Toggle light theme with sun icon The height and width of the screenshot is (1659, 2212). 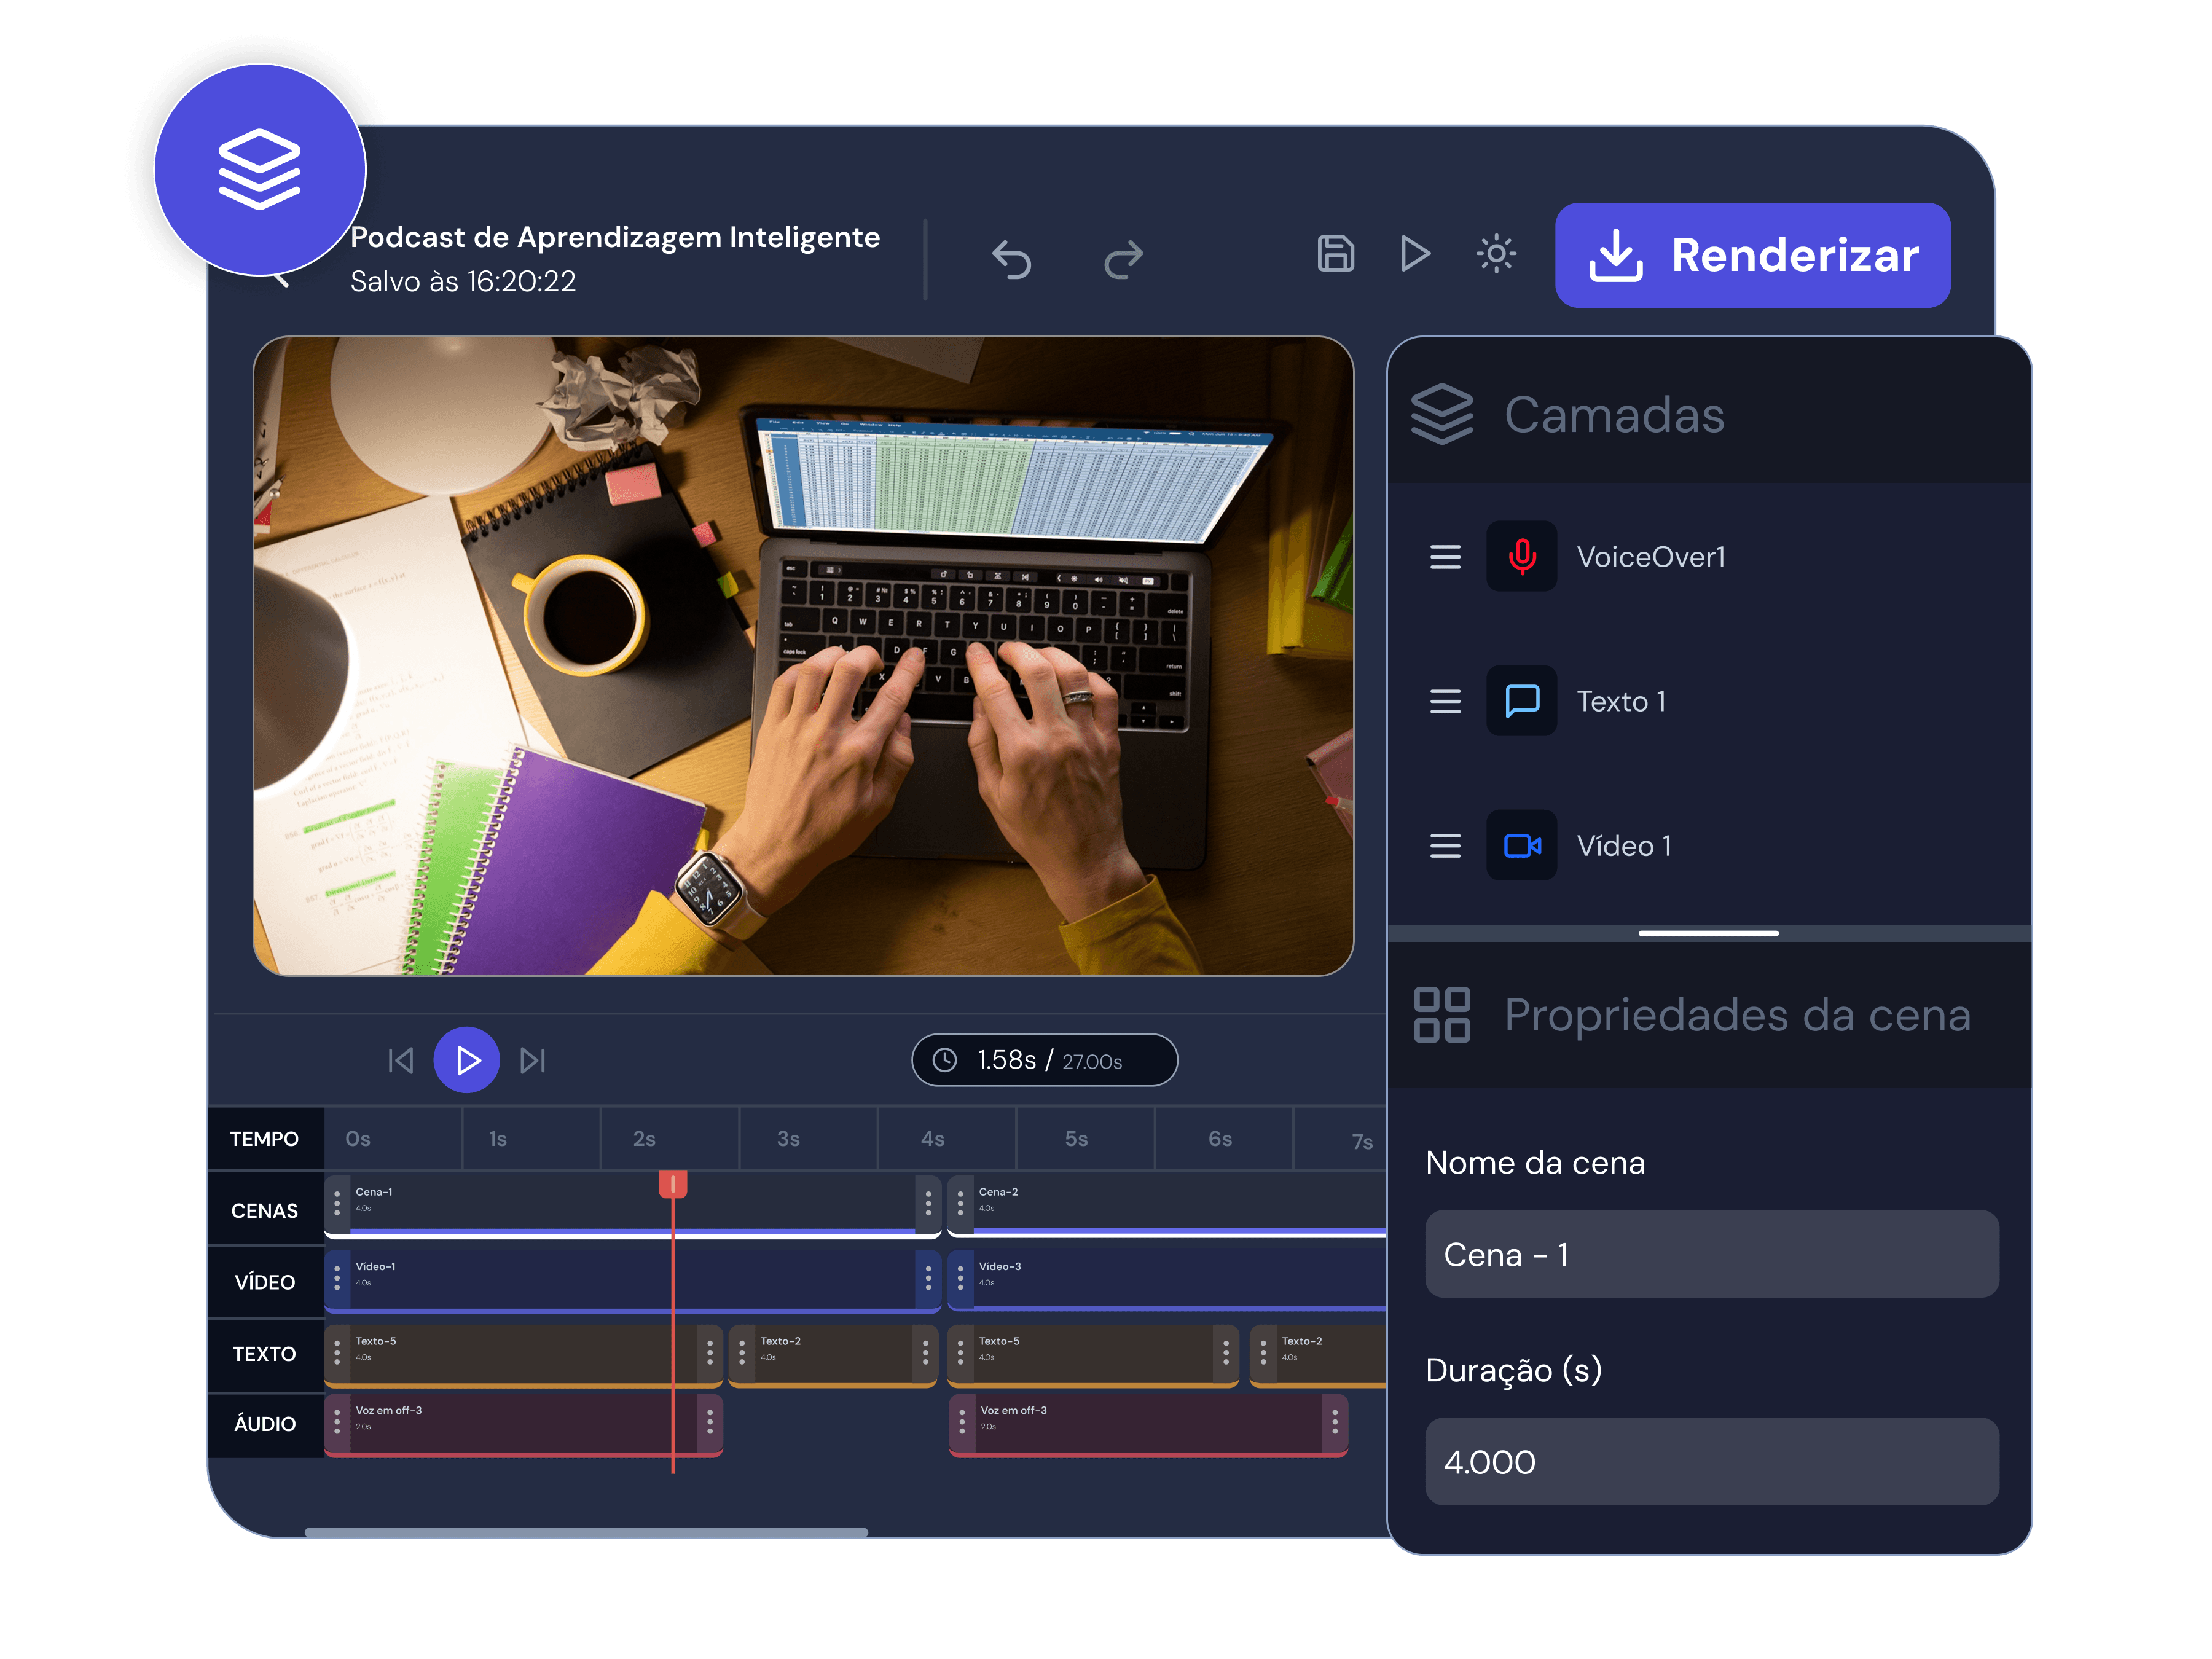[x=1496, y=254]
